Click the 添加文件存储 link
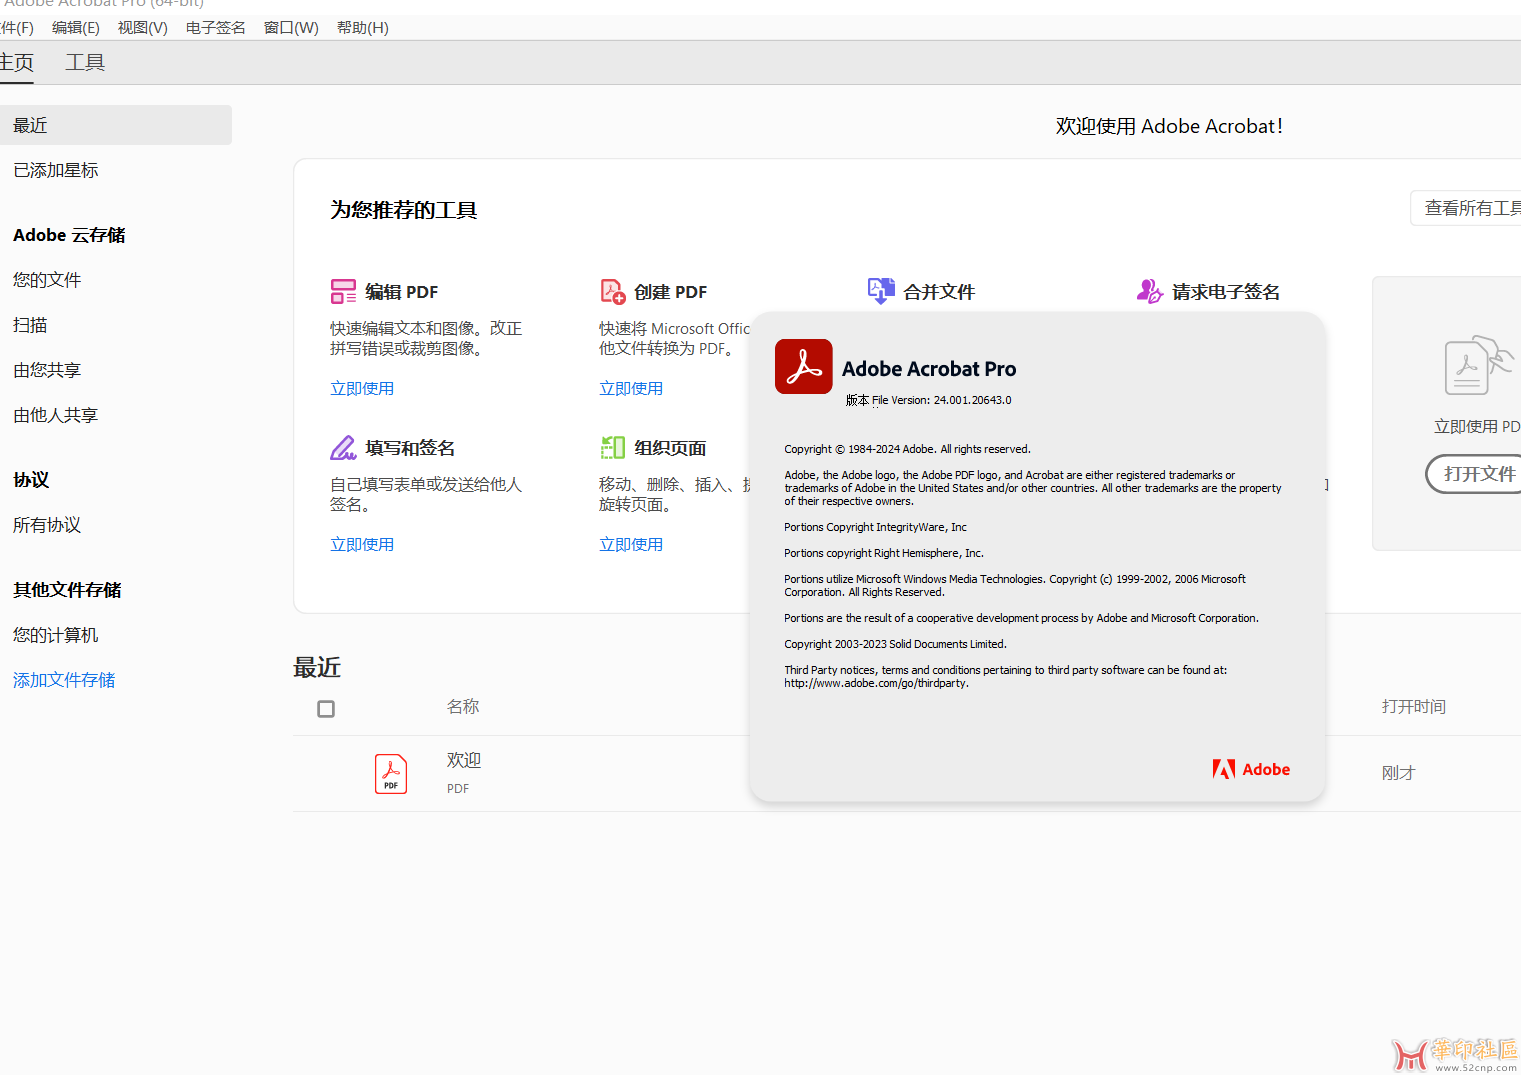The image size is (1521, 1075). point(64,680)
